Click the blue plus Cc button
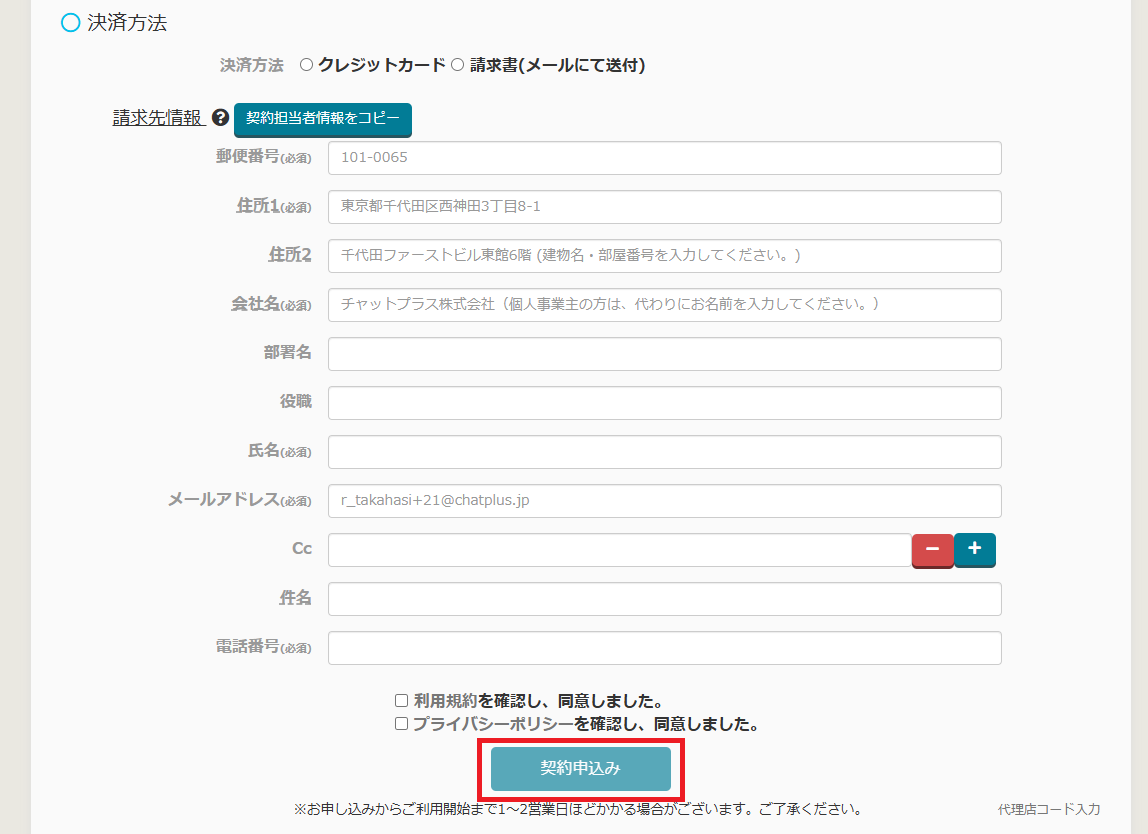The width and height of the screenshot is (1148, 834). point(975,549)
